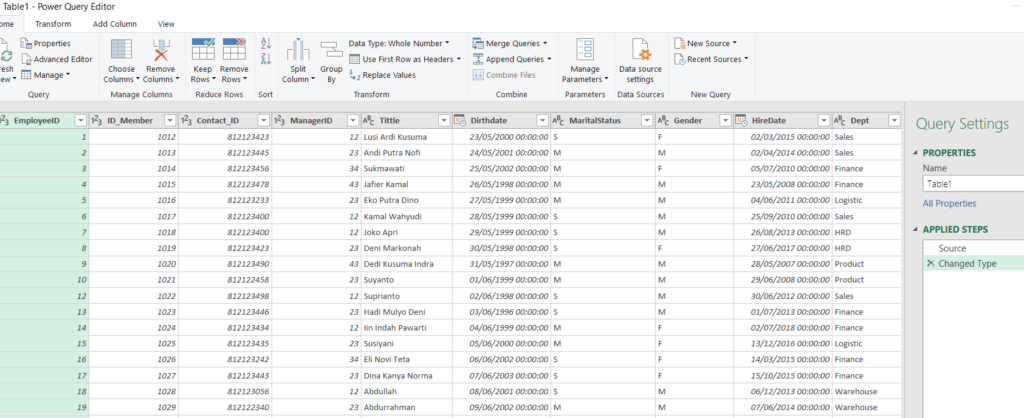
Task: Click Replace Values button
Action: click(388, 75)
